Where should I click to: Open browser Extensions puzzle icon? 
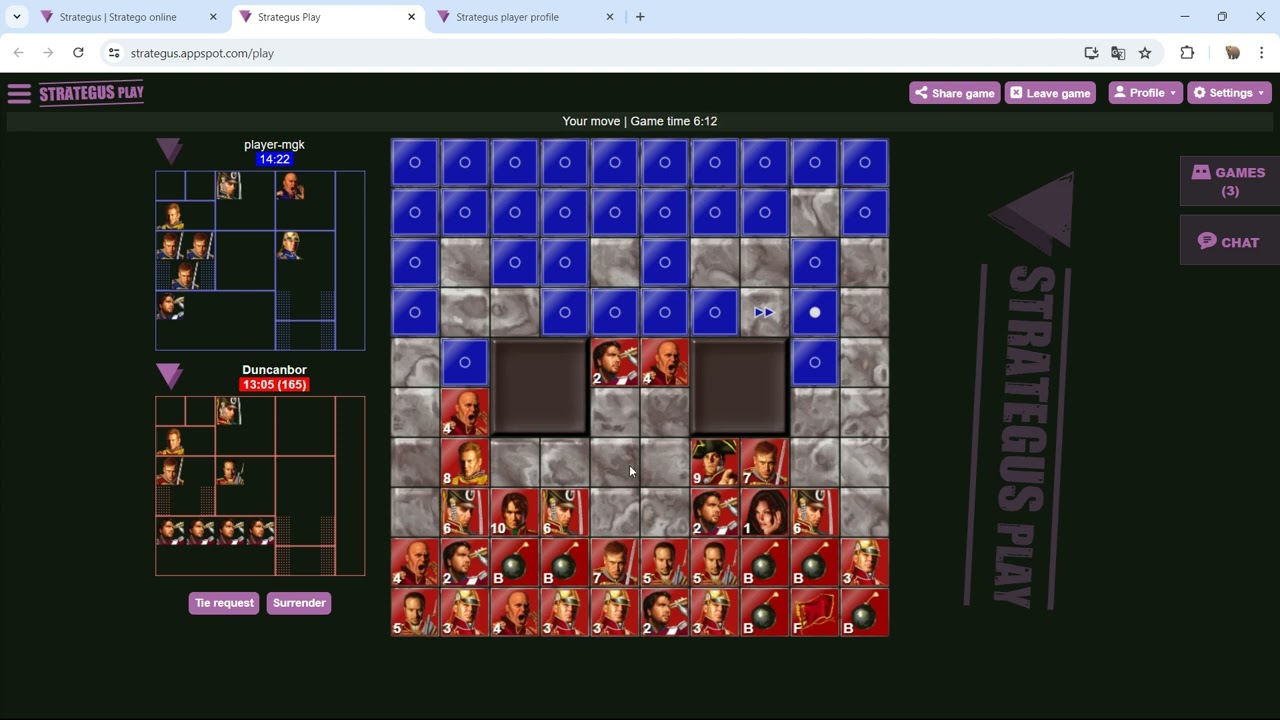pos(1187,53)
